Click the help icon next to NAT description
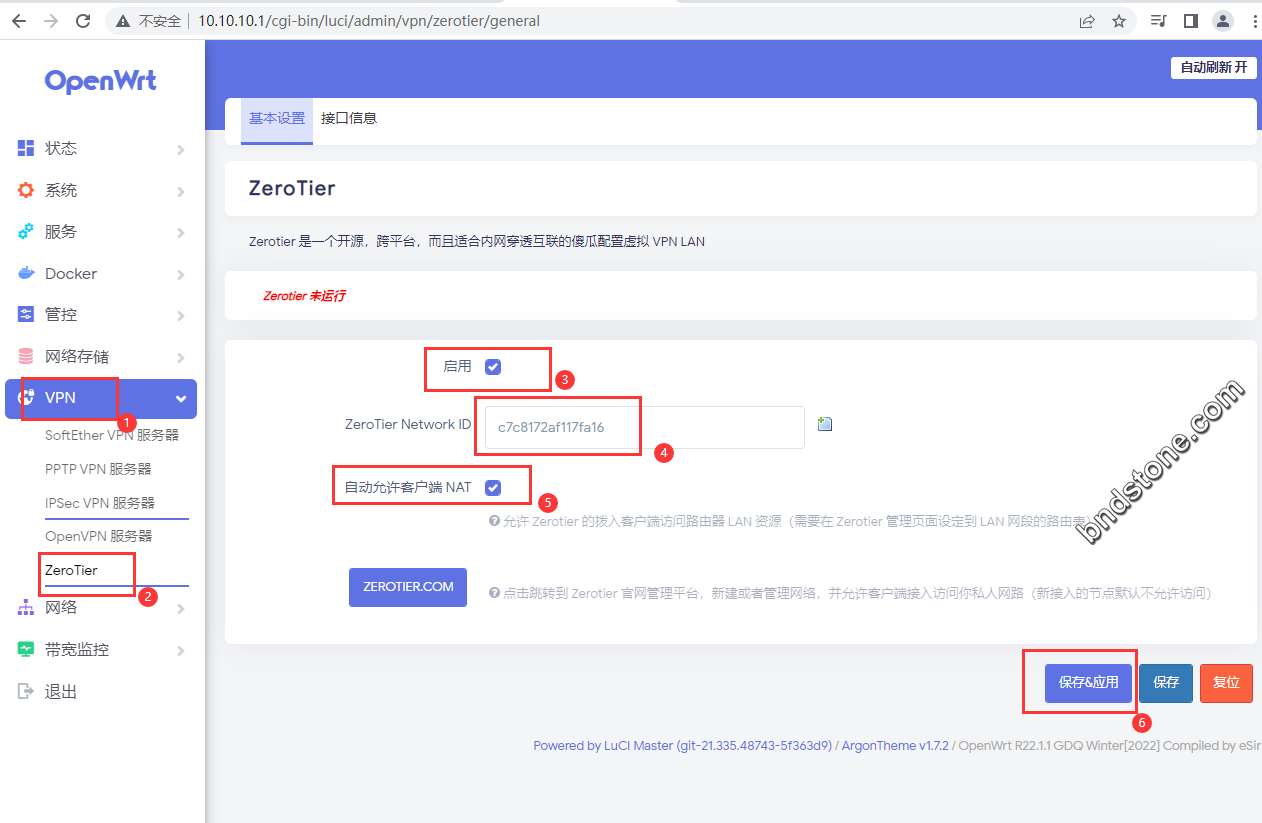1262x823 pixels. (494, 521)
